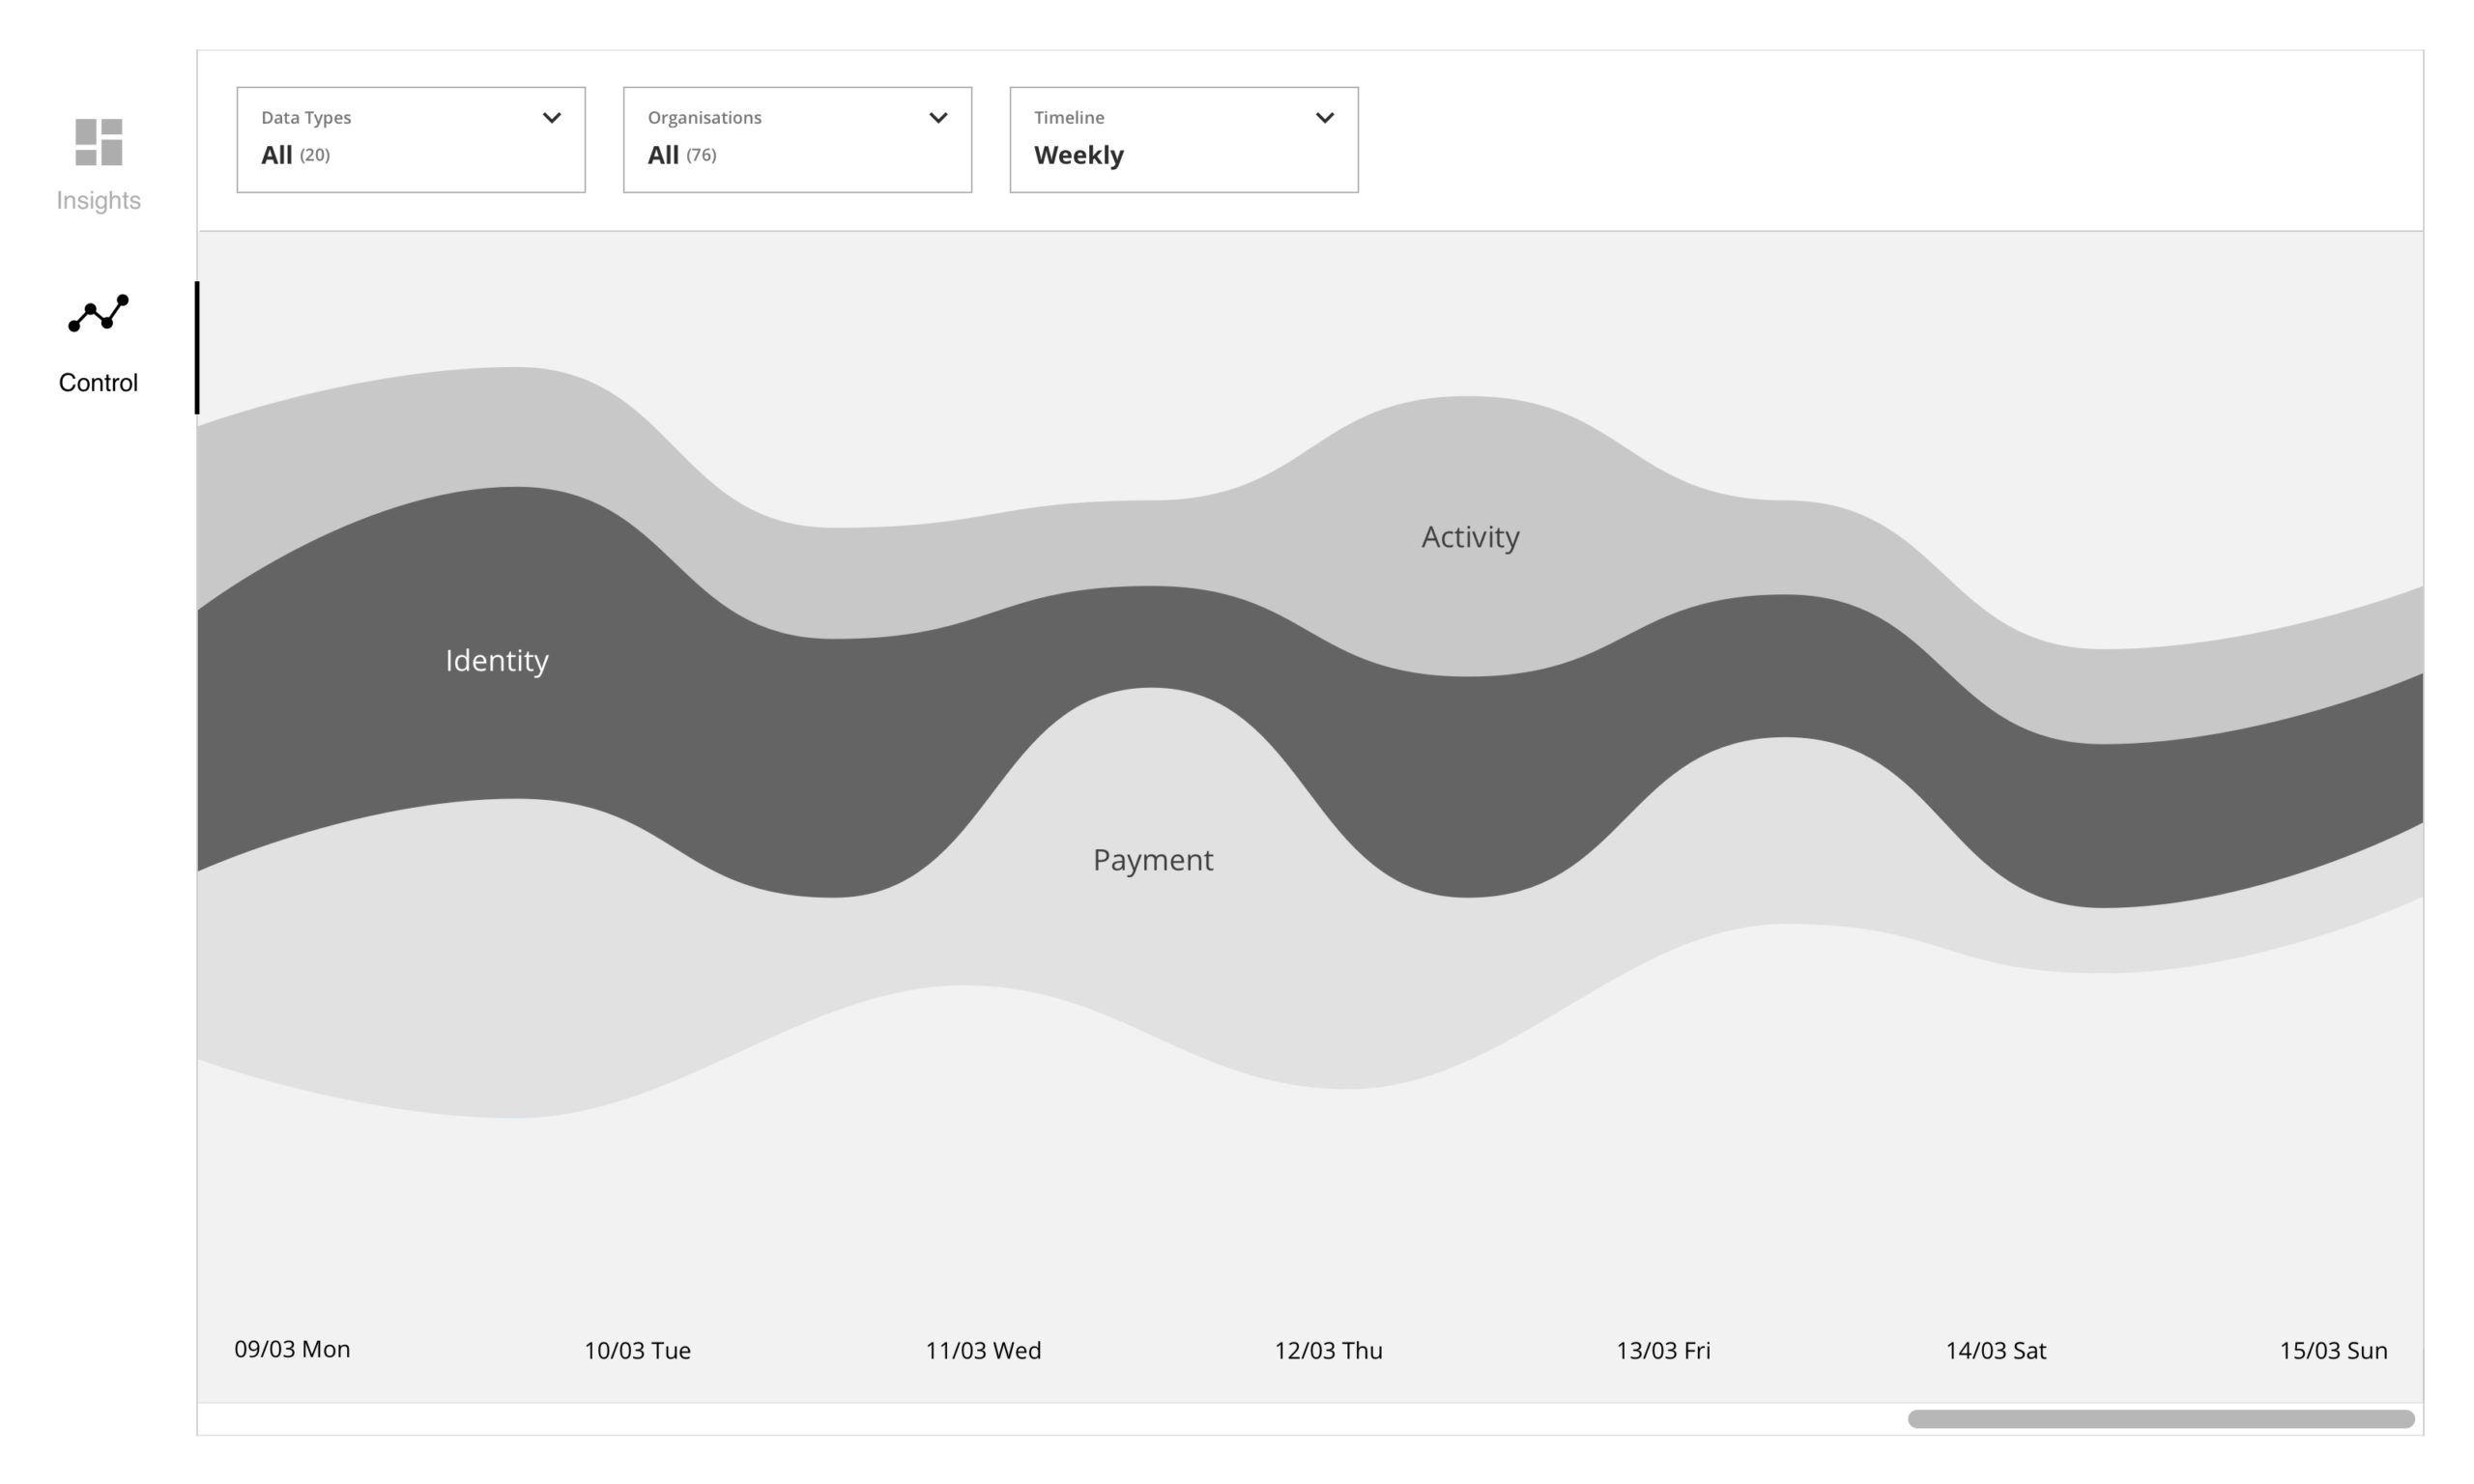The height and width of the screenshot is (1484, 2474).
Task: Click the 'Weekly' timeline value
Action: coord(1079,155)
